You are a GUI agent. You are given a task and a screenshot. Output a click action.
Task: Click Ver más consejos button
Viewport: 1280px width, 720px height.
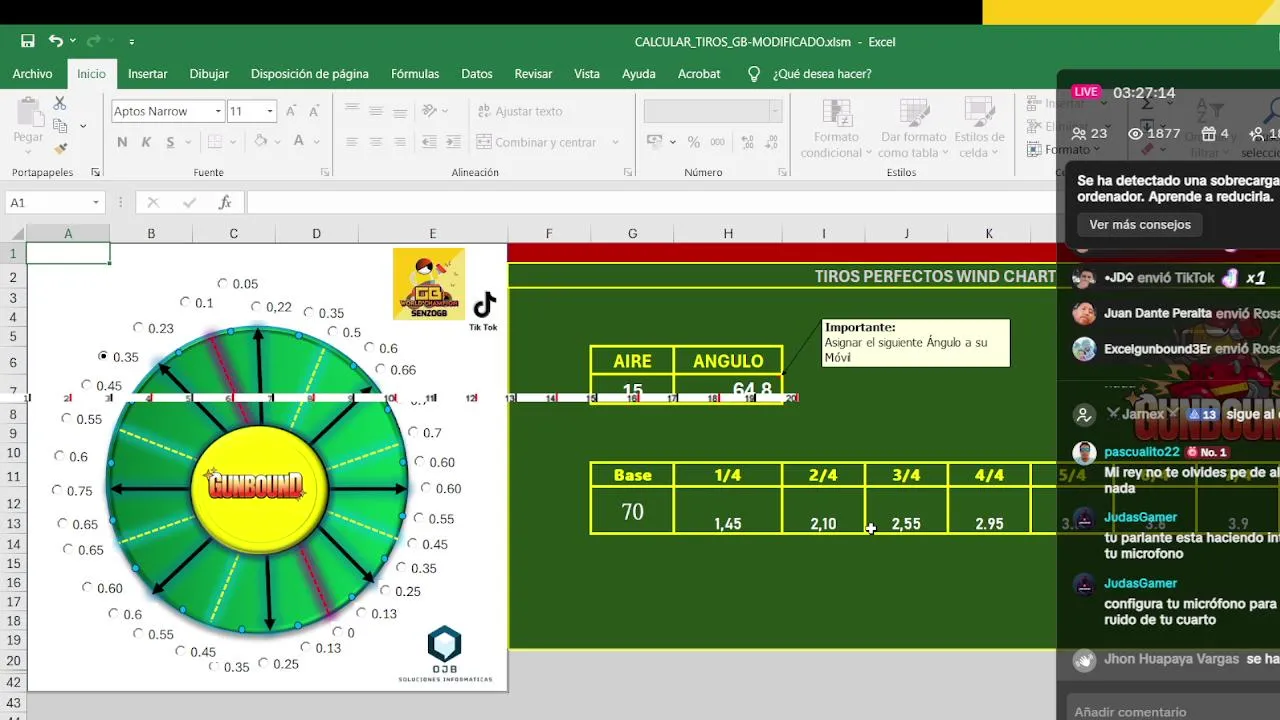point(1140,225)
